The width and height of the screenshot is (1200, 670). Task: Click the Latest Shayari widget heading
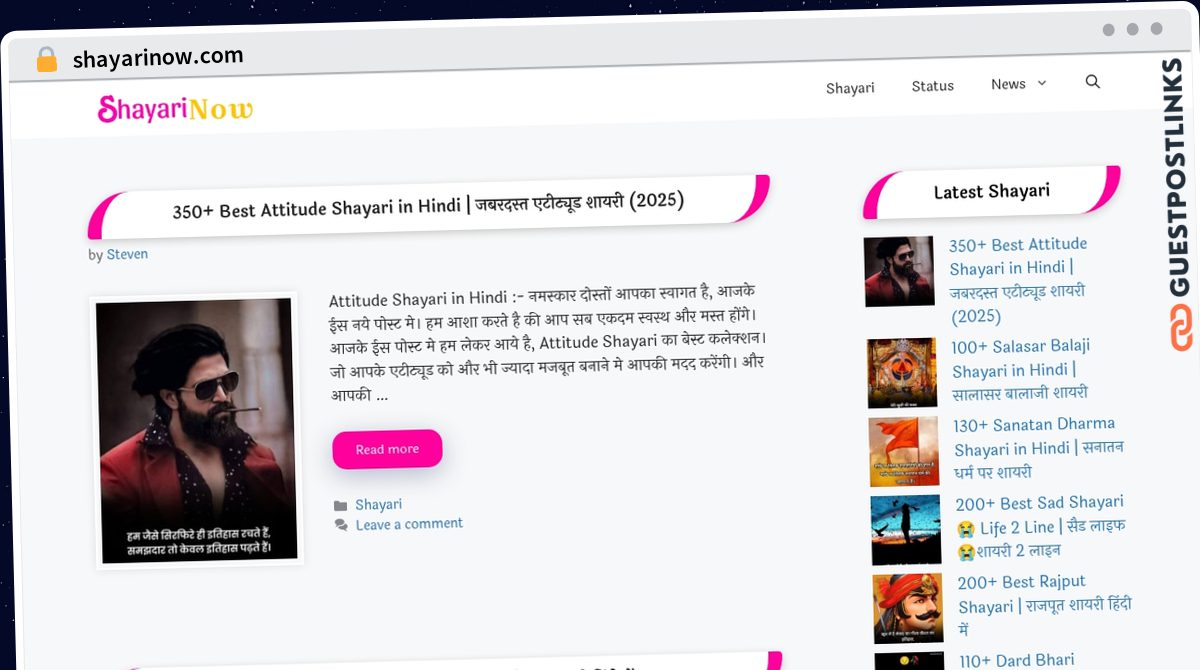pyautogui.click(x=991, y=191)
